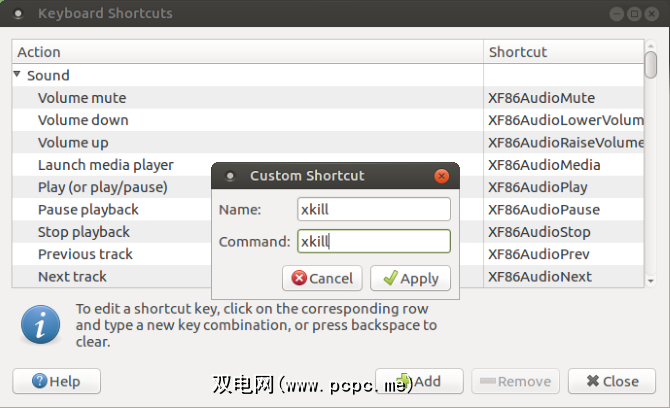Select the Volume down row
Screen dimensions: 670x408
(83, 120)
